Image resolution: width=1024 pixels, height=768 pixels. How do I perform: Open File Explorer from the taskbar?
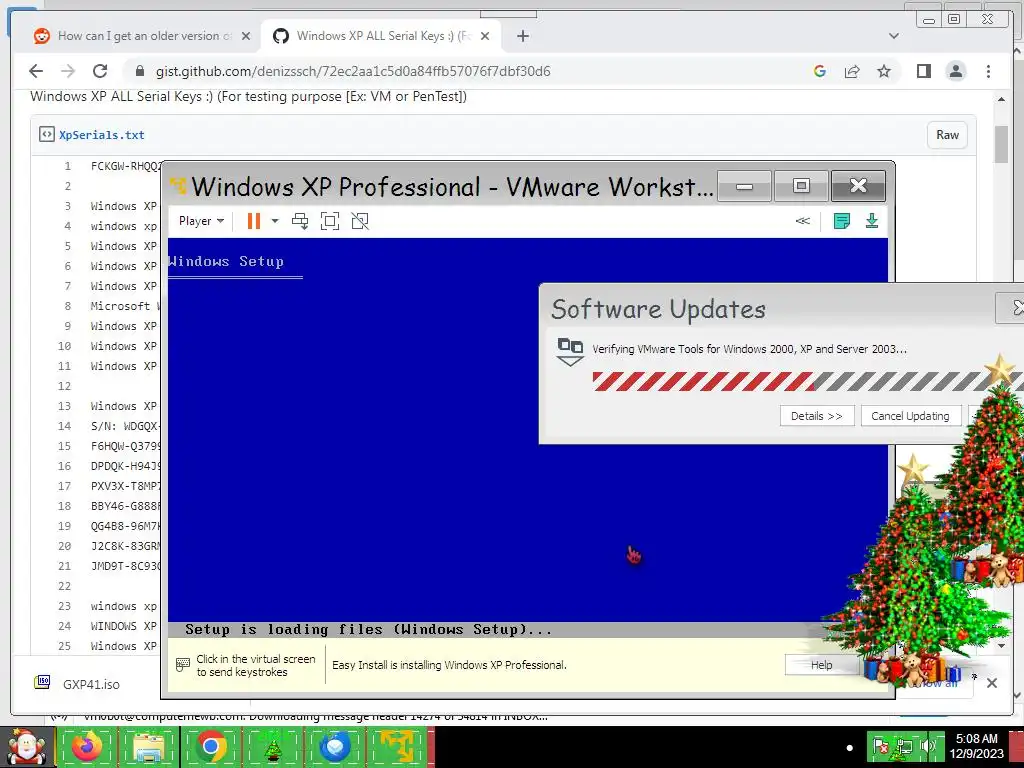click(x=149, y=746)
